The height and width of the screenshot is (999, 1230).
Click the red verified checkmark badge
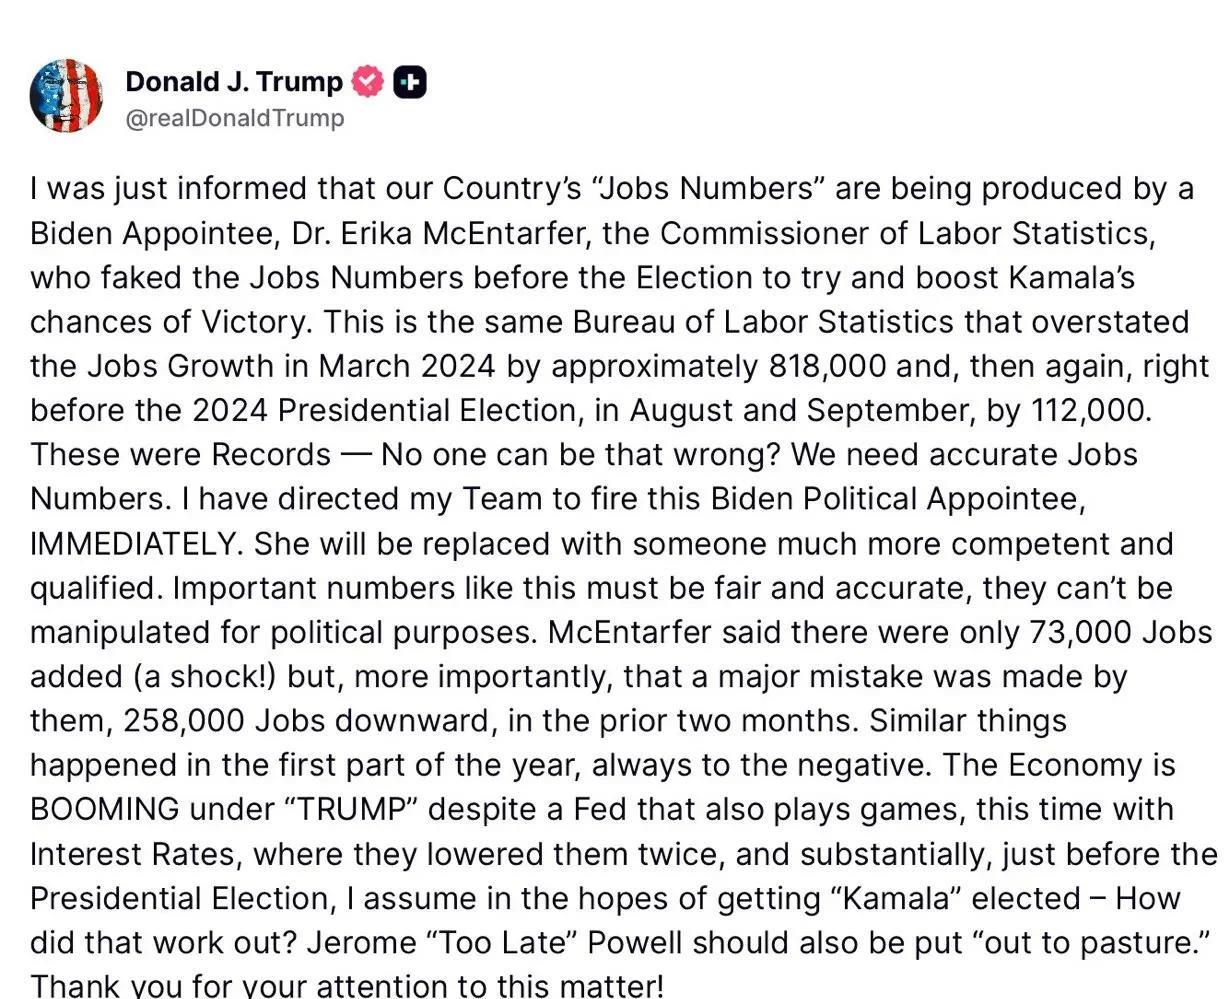tap(367, 82)
